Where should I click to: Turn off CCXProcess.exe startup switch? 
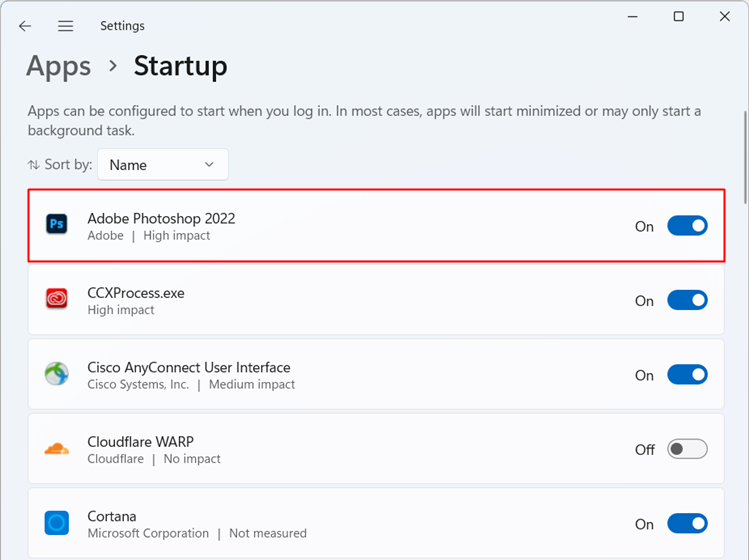tap(687, 300)
